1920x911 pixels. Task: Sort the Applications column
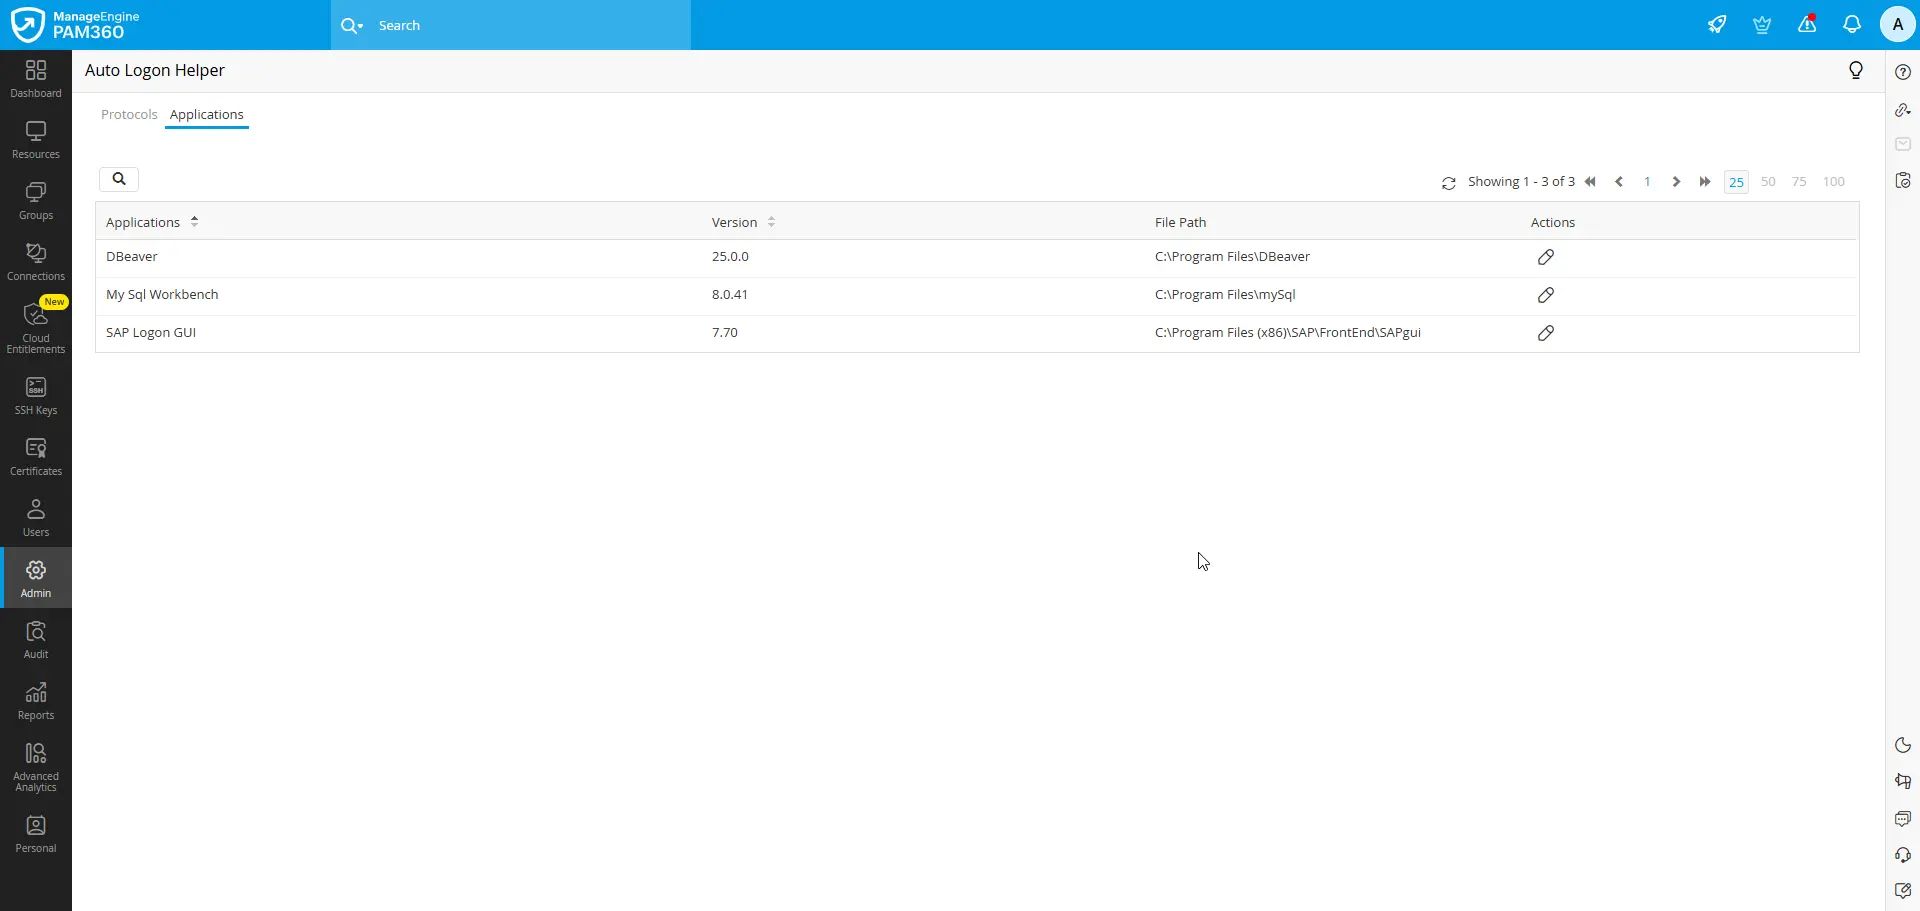[x=194, y=221]
